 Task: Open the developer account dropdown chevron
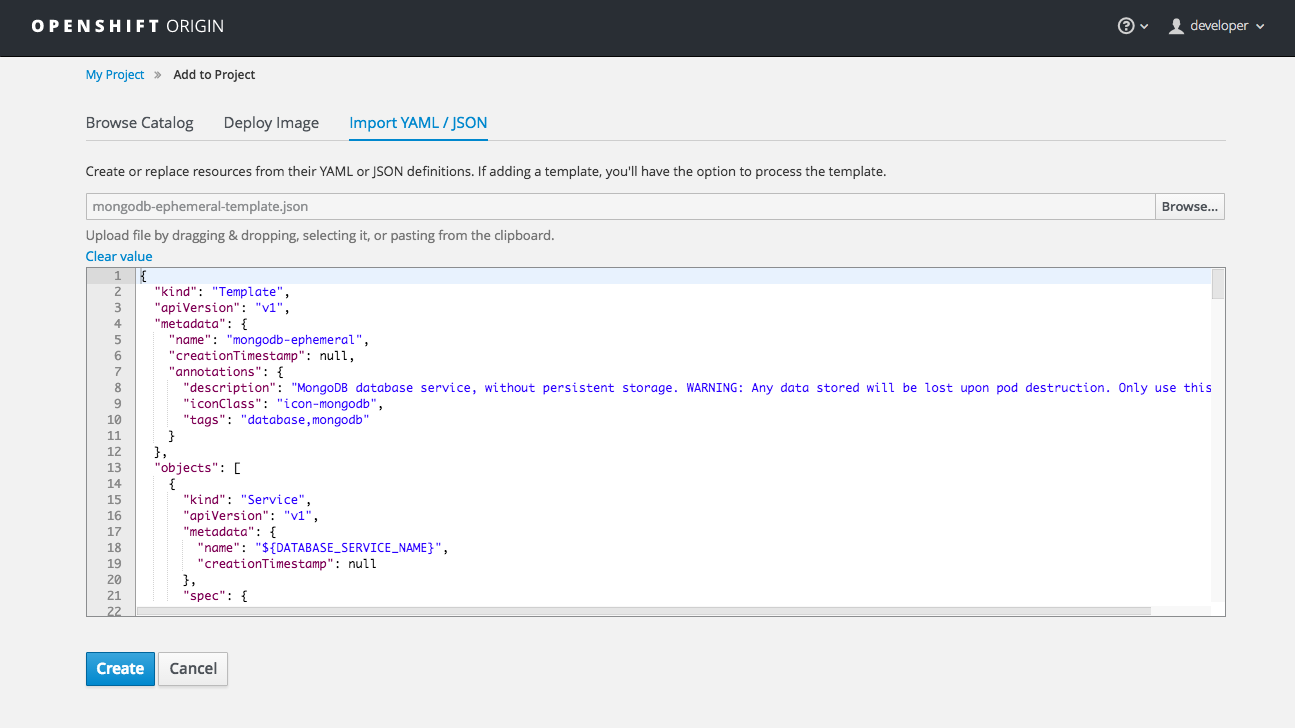pos(1260,27)
